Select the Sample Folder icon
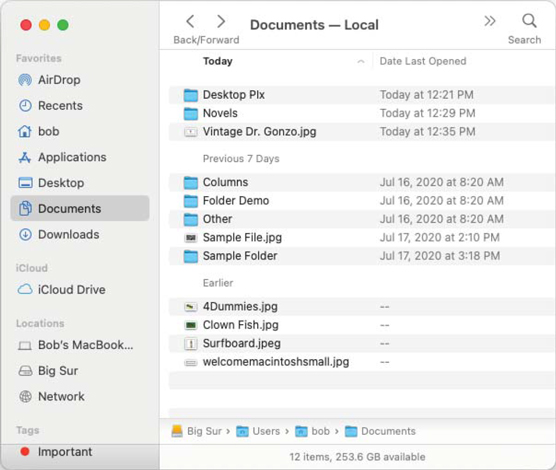The height and width of the screenshot is (470, 556). pyautogui.click(x=191, y=256)
